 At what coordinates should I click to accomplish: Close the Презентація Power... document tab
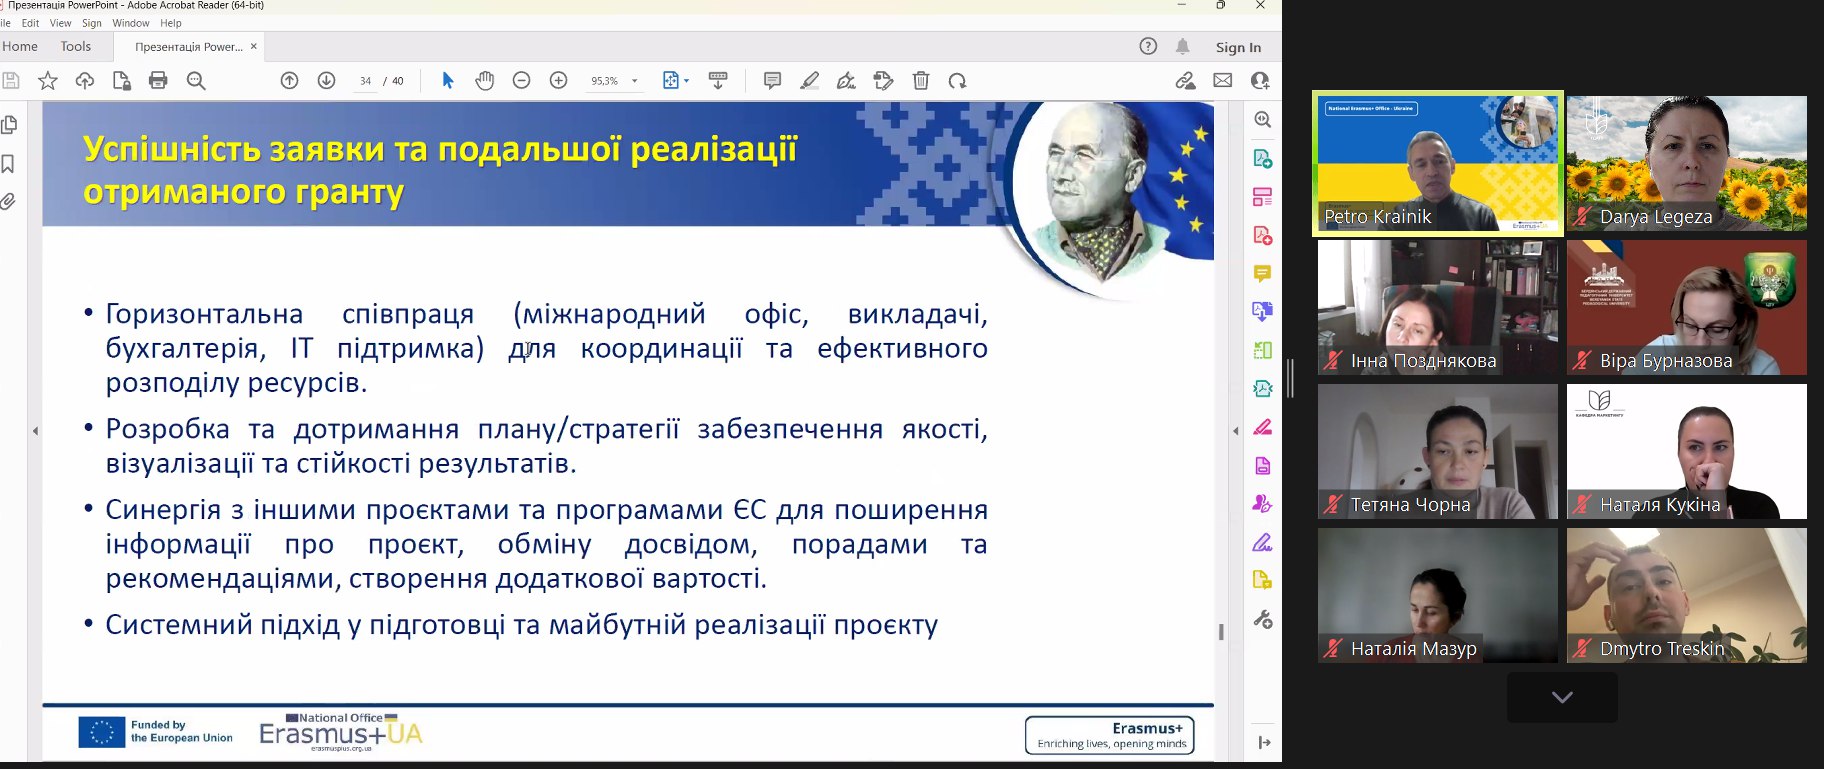click(254, 46)
